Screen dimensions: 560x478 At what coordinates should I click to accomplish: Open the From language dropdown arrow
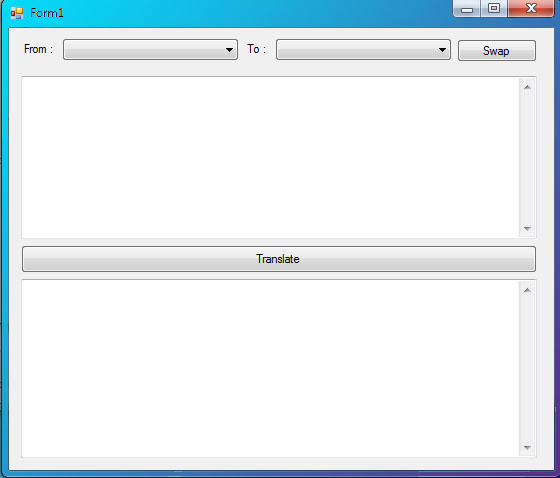229,50
